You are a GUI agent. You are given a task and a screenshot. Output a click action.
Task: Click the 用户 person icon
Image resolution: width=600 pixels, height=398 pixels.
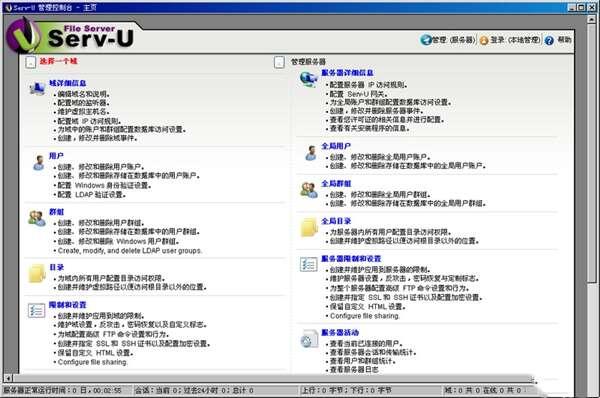38,163
